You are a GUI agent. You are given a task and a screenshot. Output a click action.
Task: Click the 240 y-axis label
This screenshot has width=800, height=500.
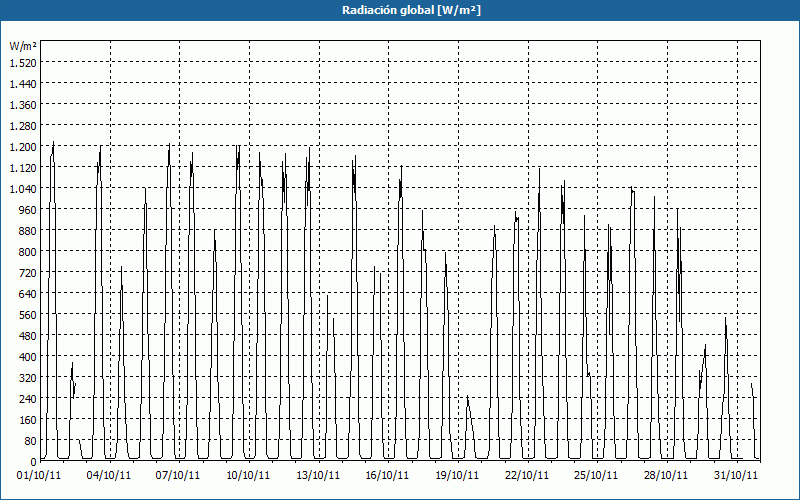click(28, 399)
